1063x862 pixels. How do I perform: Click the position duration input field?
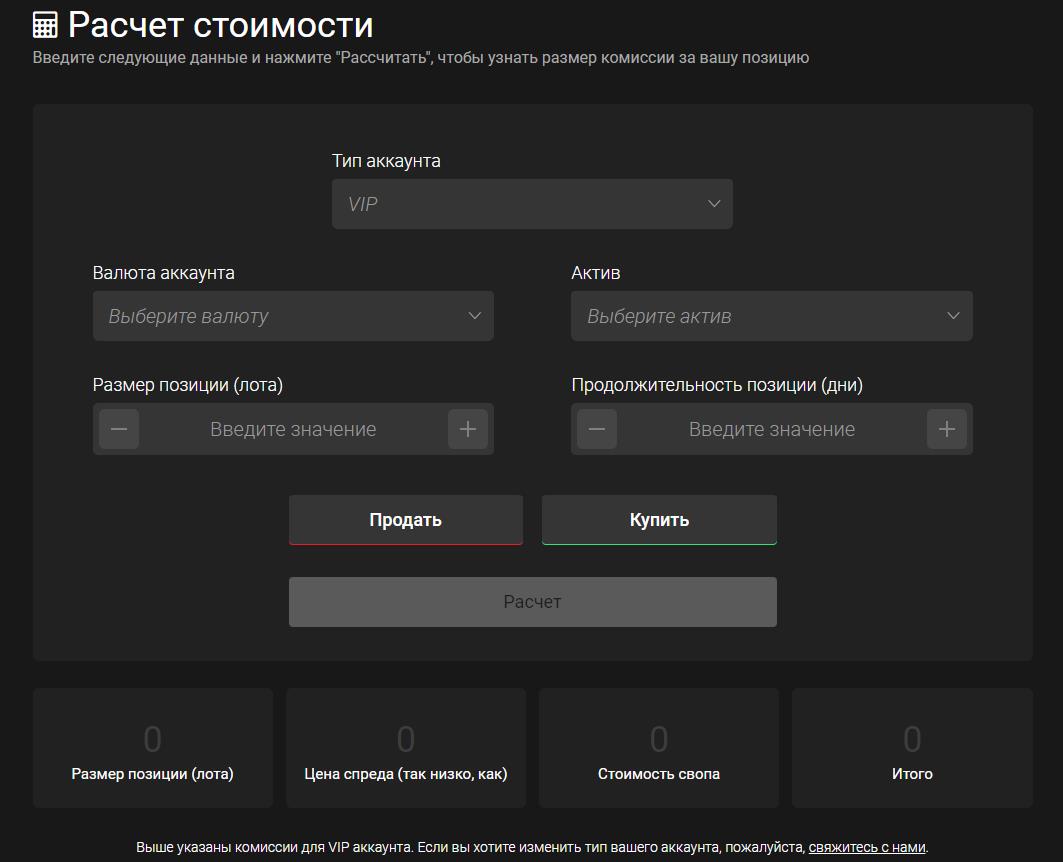pyautogui.click(x=771, y=428)
